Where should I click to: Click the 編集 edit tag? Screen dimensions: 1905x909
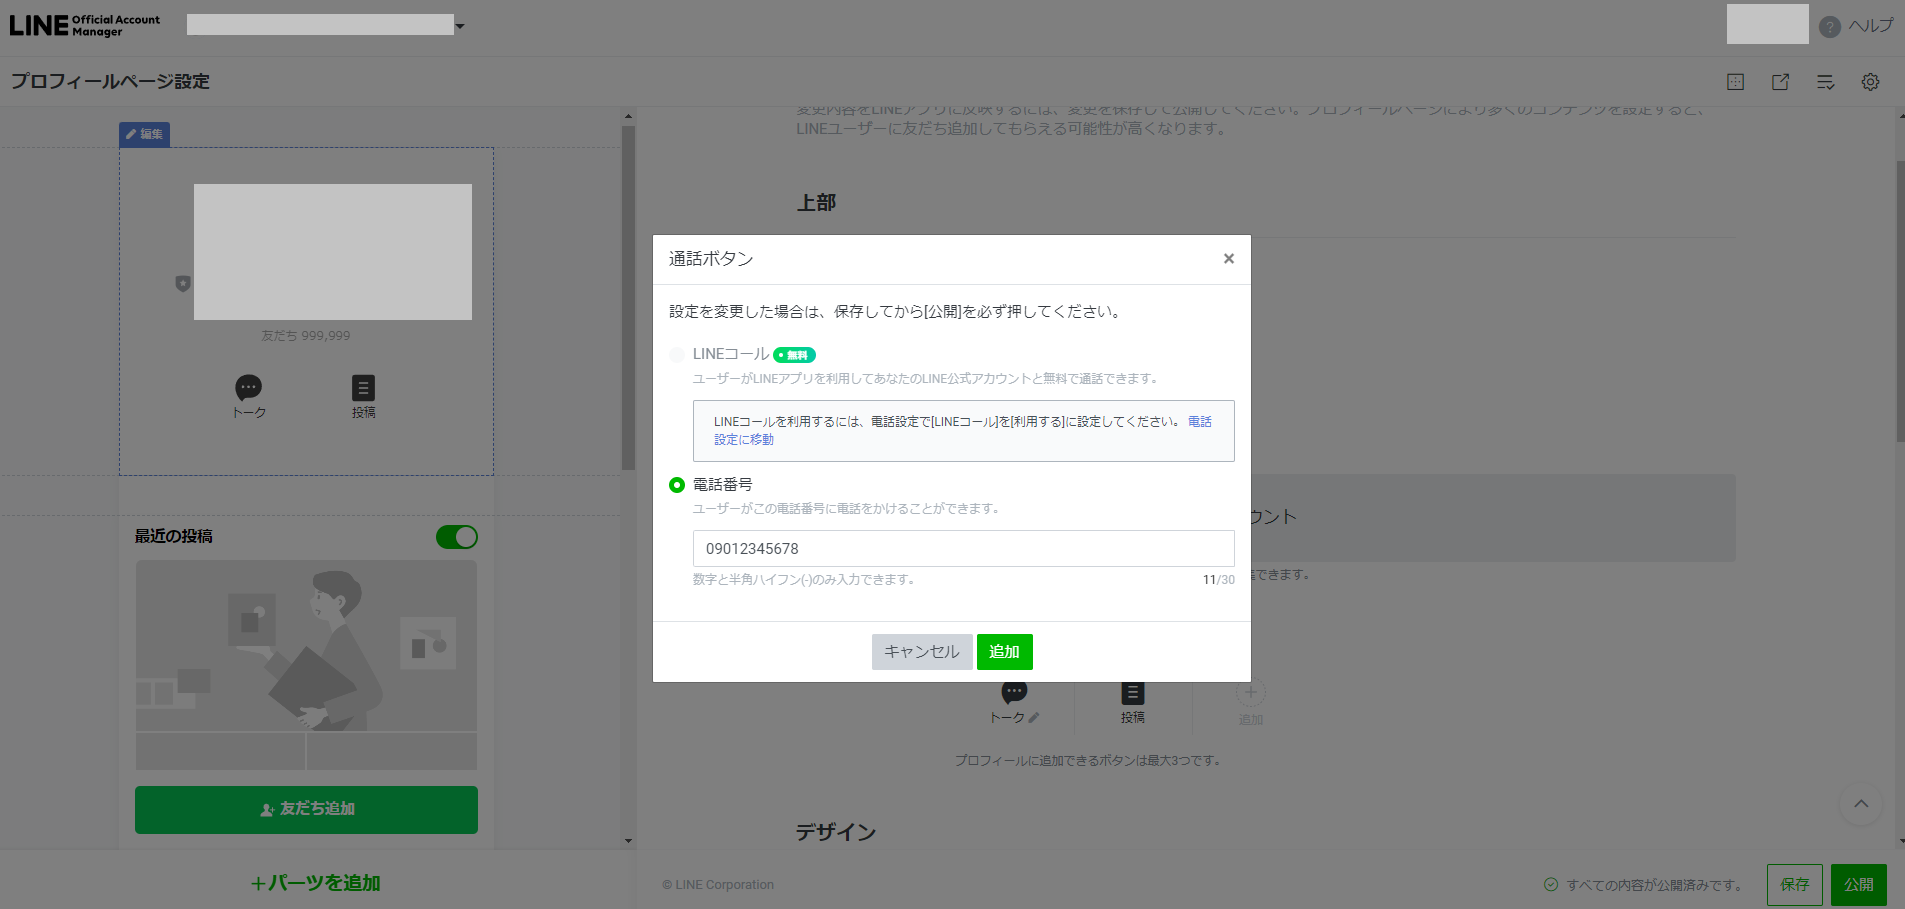click(144, 134)
